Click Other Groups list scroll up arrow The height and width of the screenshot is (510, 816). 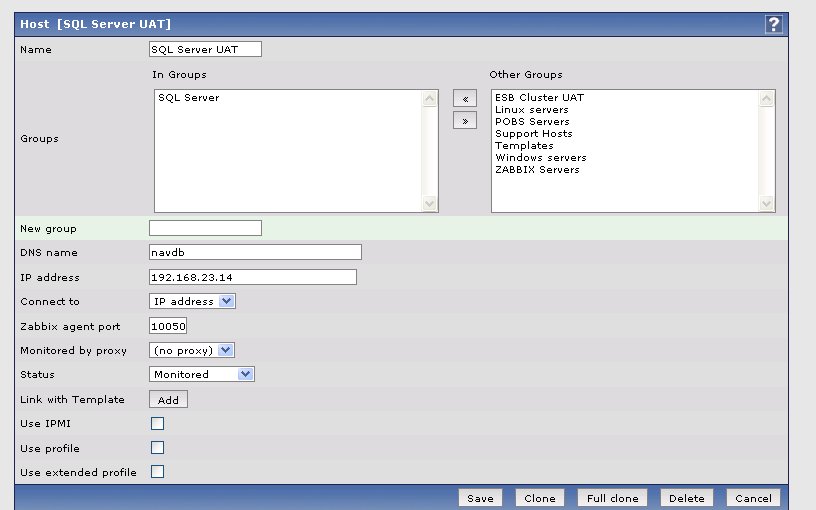click(767, 98)
